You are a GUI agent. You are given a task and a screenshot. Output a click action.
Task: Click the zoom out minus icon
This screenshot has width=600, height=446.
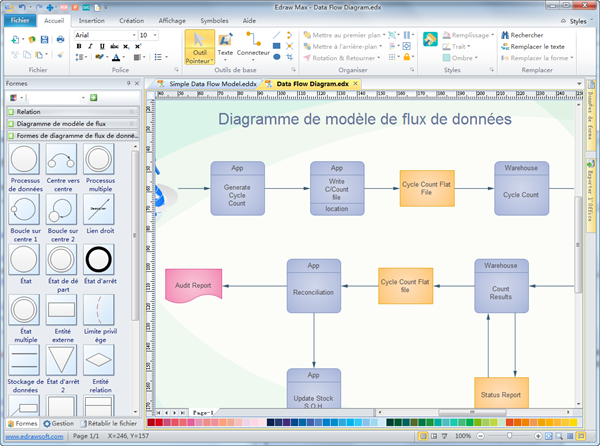click(x=481, y=436)
